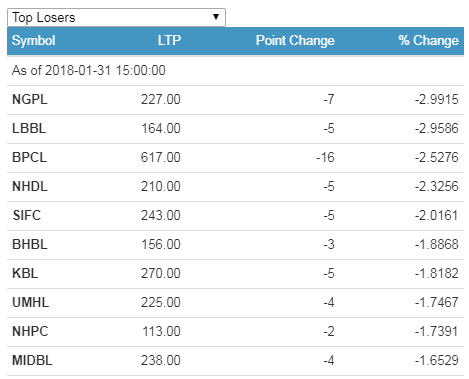Screen dimensions: 469x379
Task: Select the BPCL symbol link
Action: [29, 157]
